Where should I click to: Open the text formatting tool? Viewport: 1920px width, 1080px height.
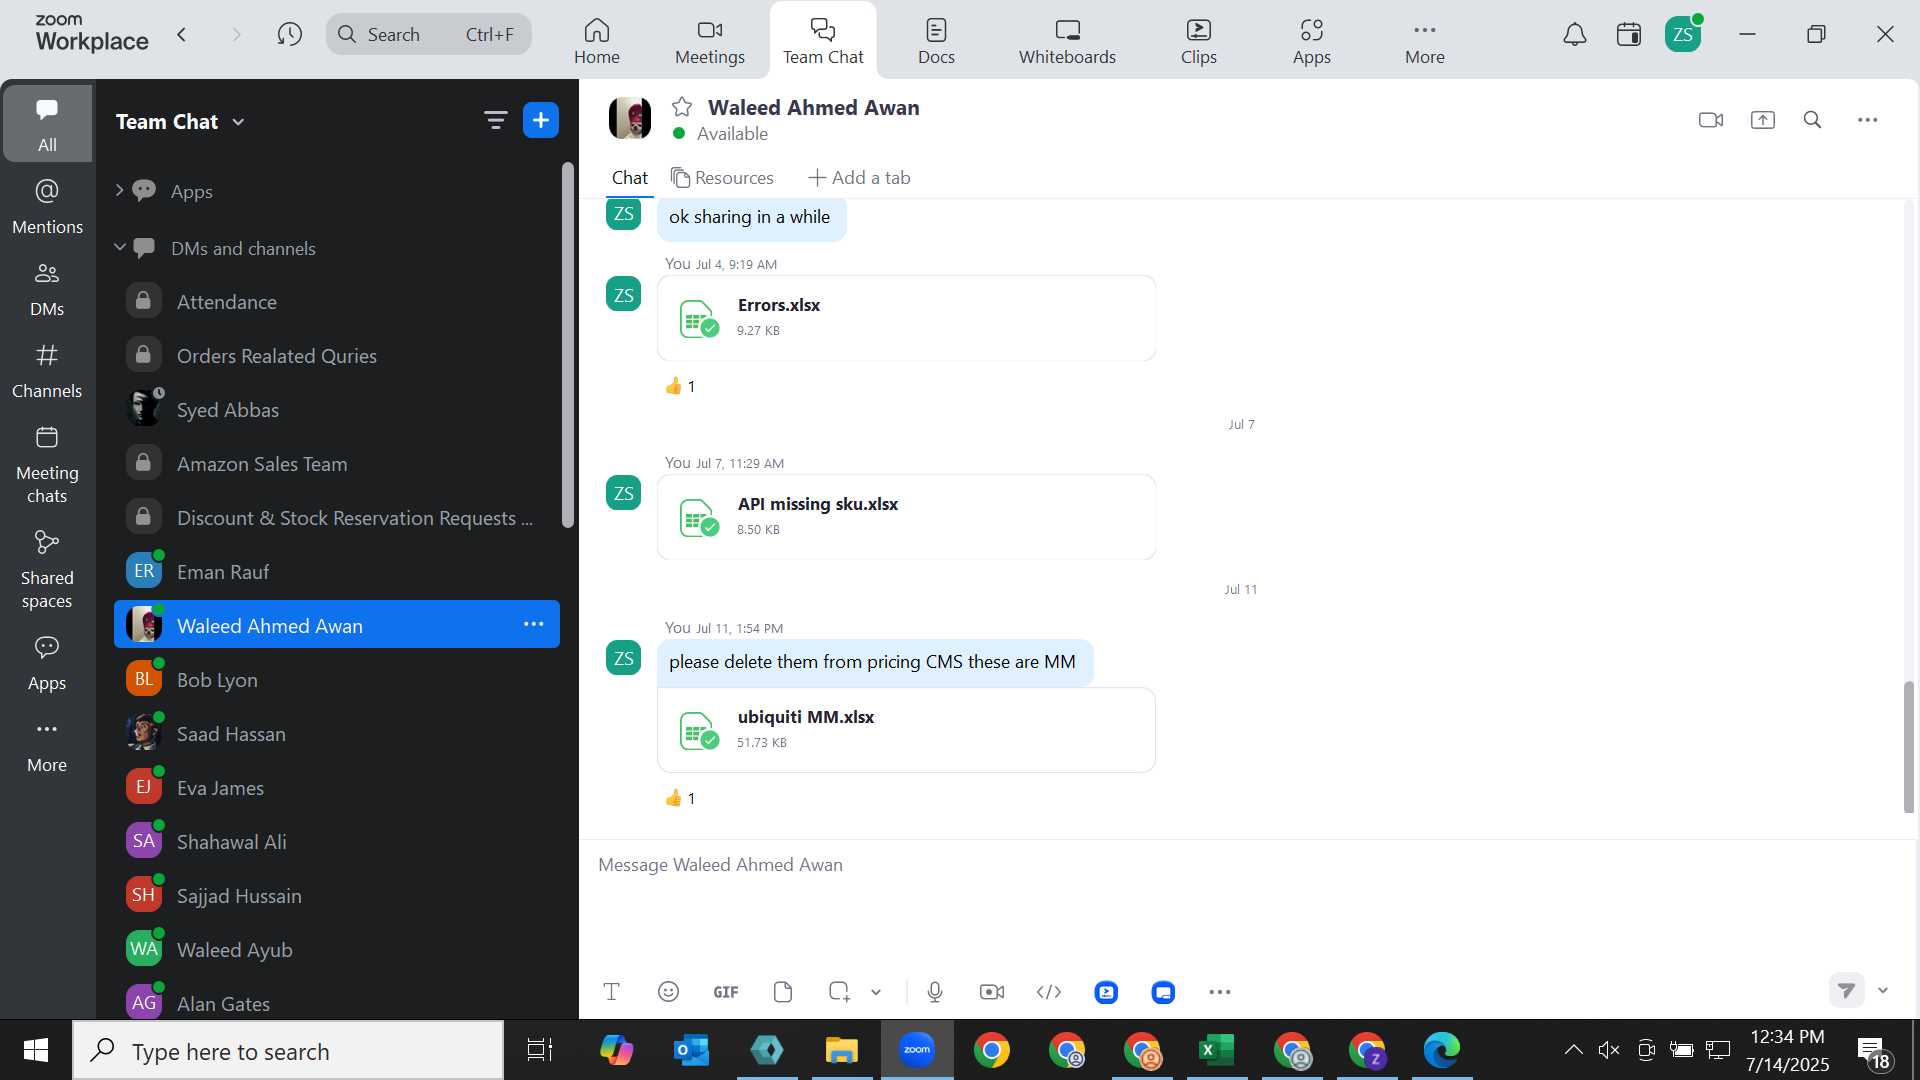612,991
